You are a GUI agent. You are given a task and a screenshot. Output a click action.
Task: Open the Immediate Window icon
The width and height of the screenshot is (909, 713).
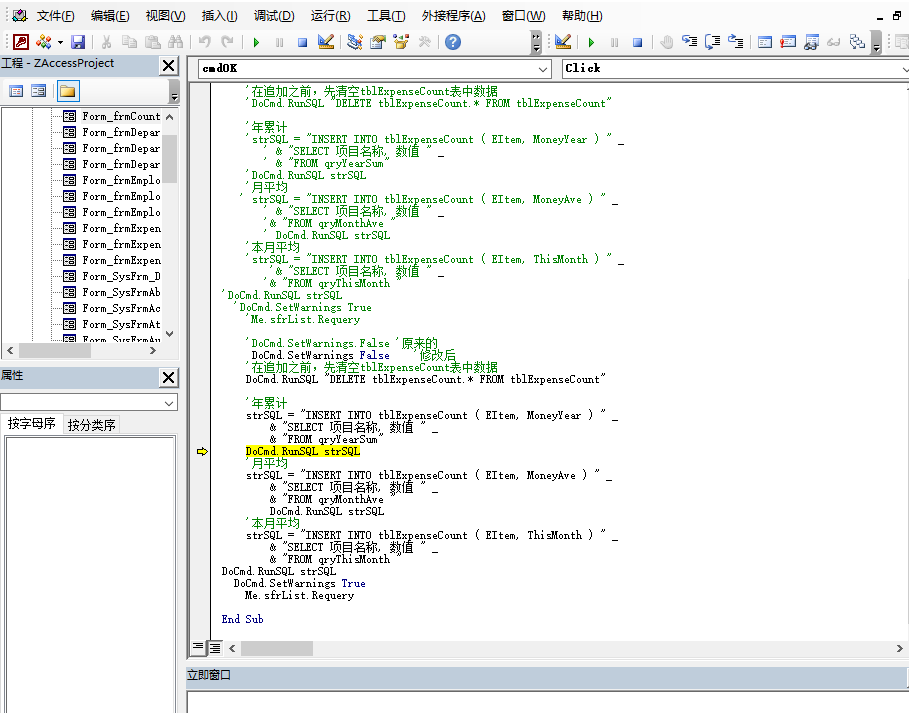coord(788,42)
